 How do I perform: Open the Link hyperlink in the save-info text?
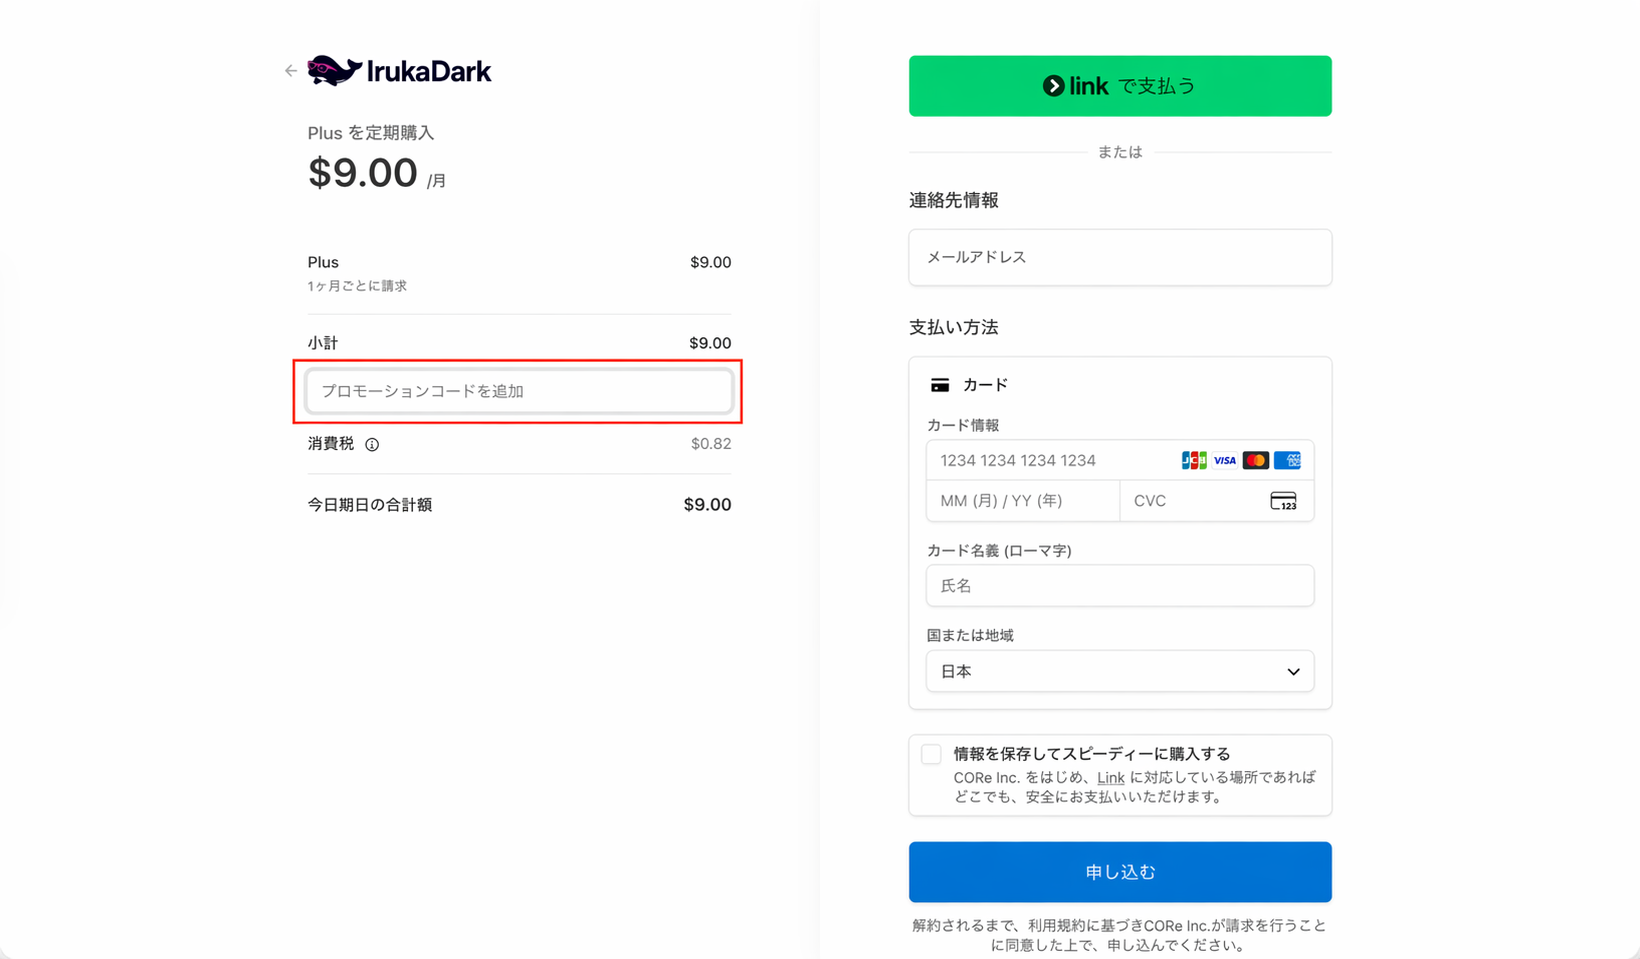point(1110,777)
